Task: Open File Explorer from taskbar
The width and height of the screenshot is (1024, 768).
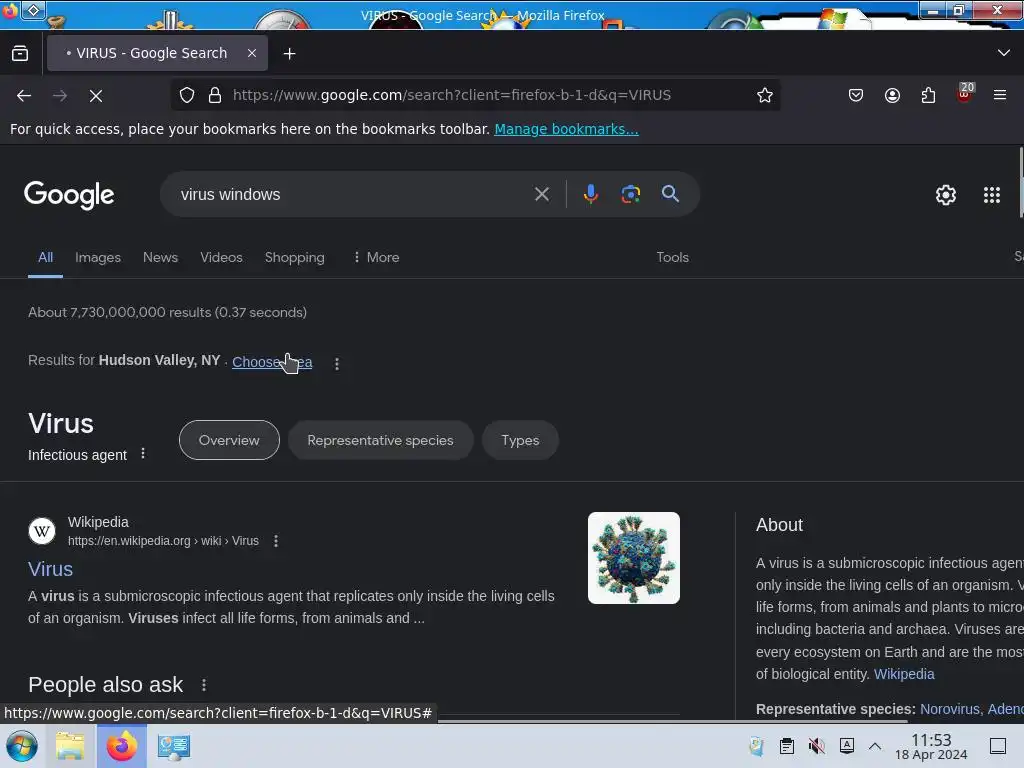Action: tap(70, 746)
